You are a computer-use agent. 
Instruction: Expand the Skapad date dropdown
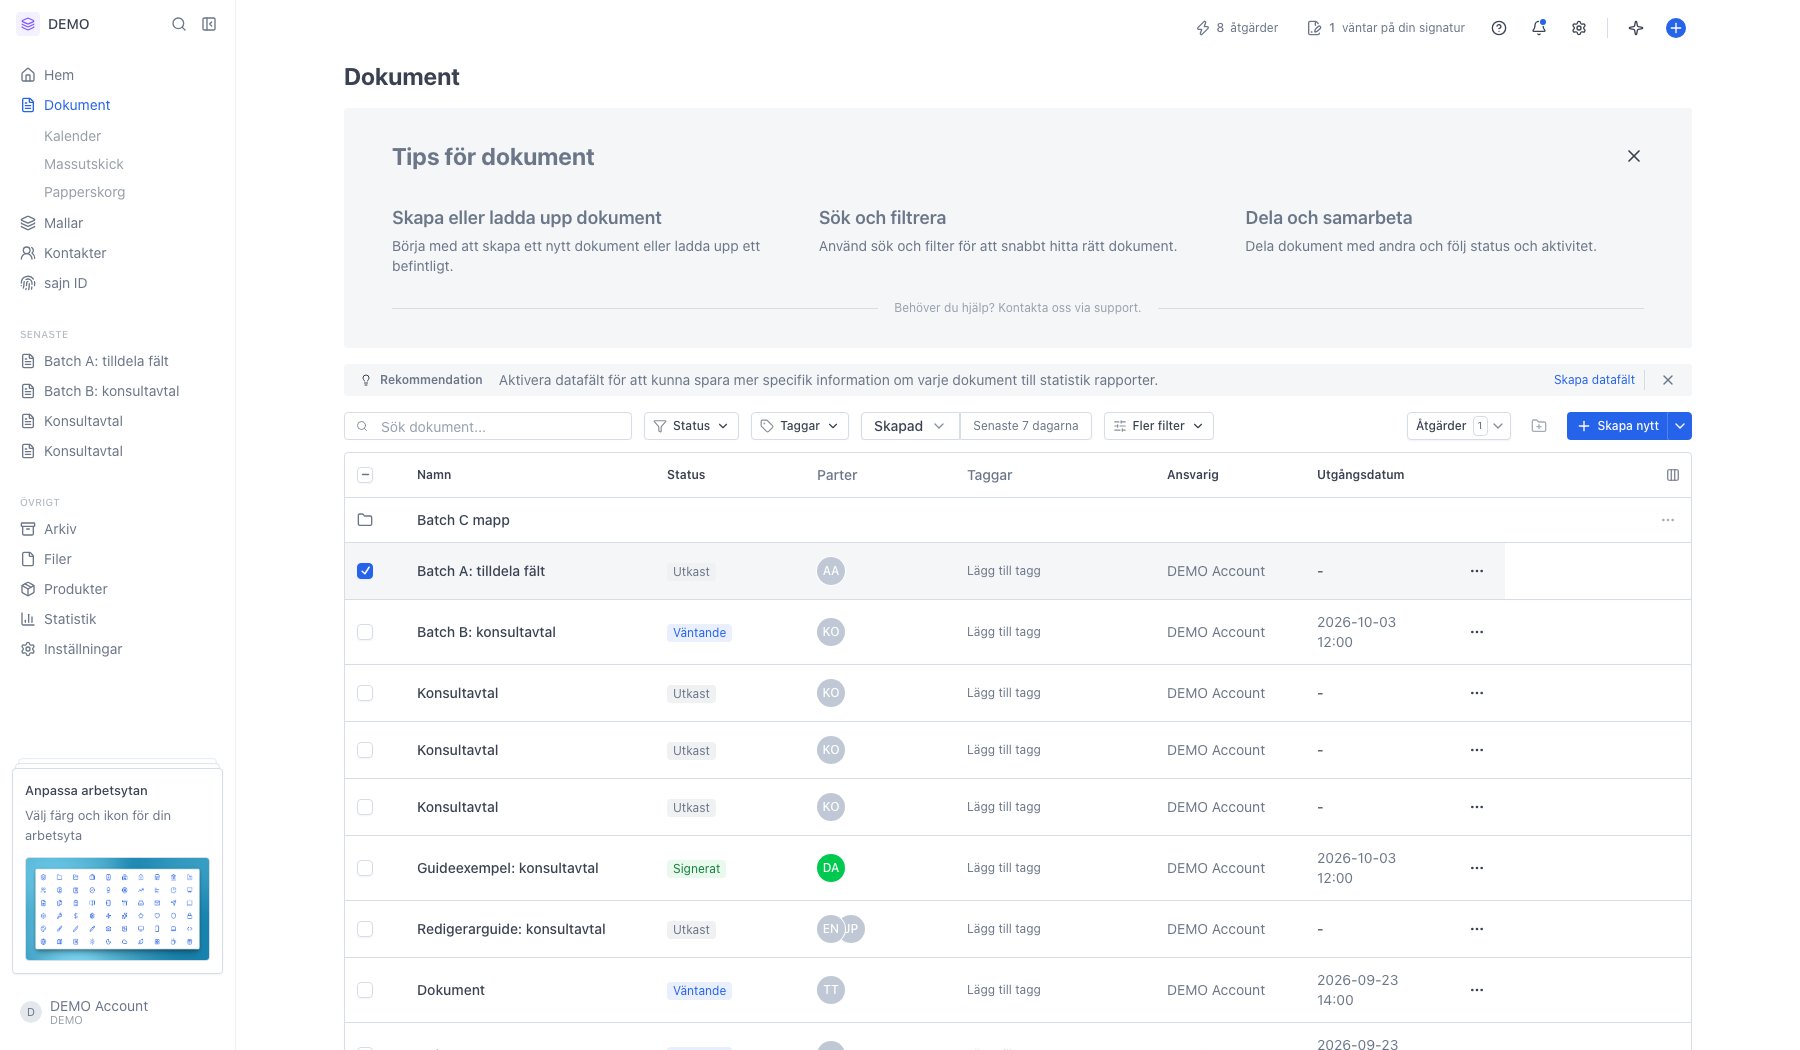point(909,426)
